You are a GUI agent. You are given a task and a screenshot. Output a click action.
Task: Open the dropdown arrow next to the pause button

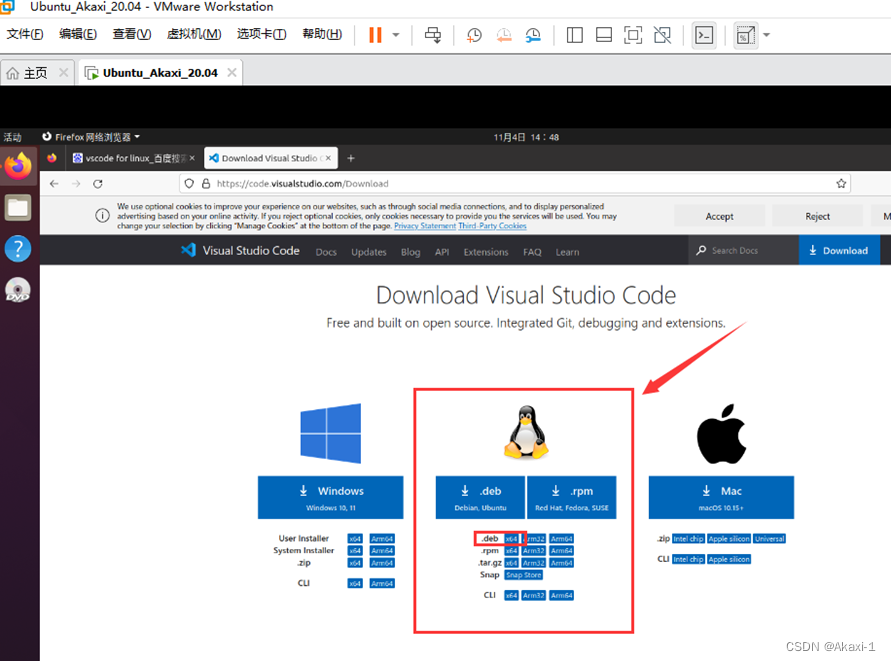[396, 35]
